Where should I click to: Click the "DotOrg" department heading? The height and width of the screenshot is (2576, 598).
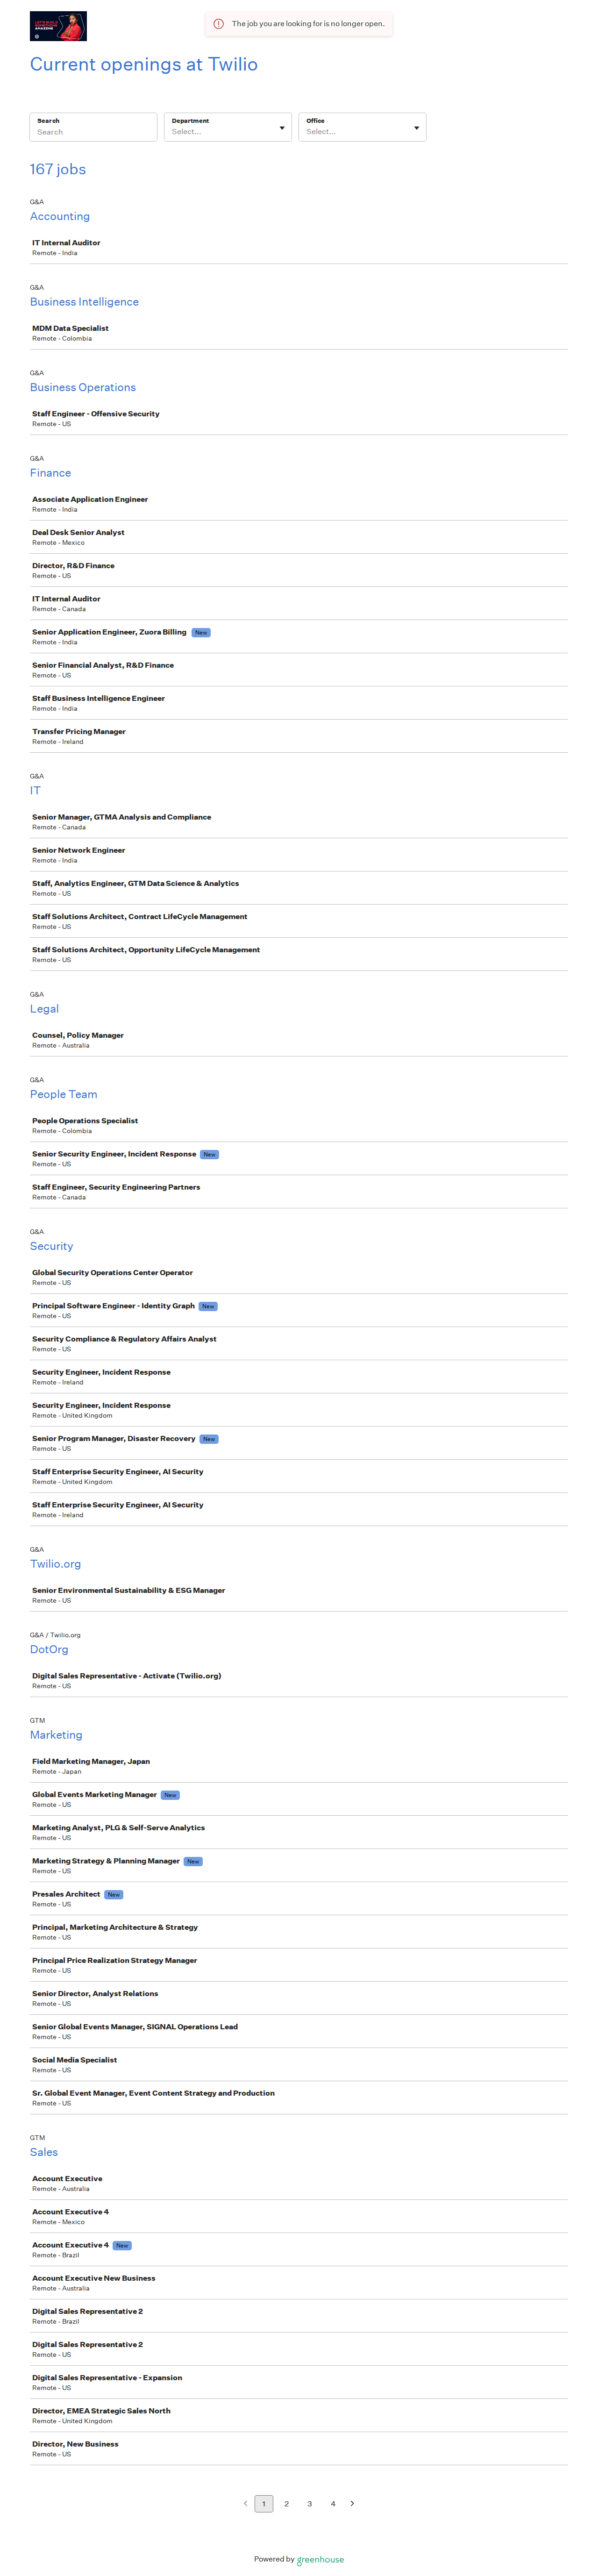click(x=49, y=1649)
